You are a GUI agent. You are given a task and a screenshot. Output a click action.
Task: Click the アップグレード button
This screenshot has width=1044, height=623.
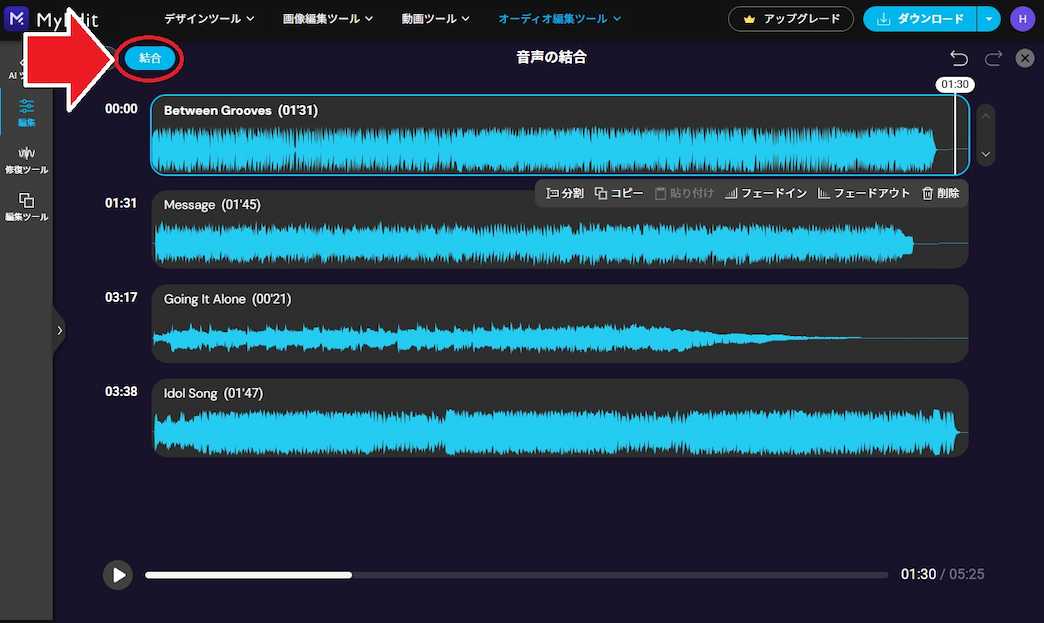tap(791, 18)
